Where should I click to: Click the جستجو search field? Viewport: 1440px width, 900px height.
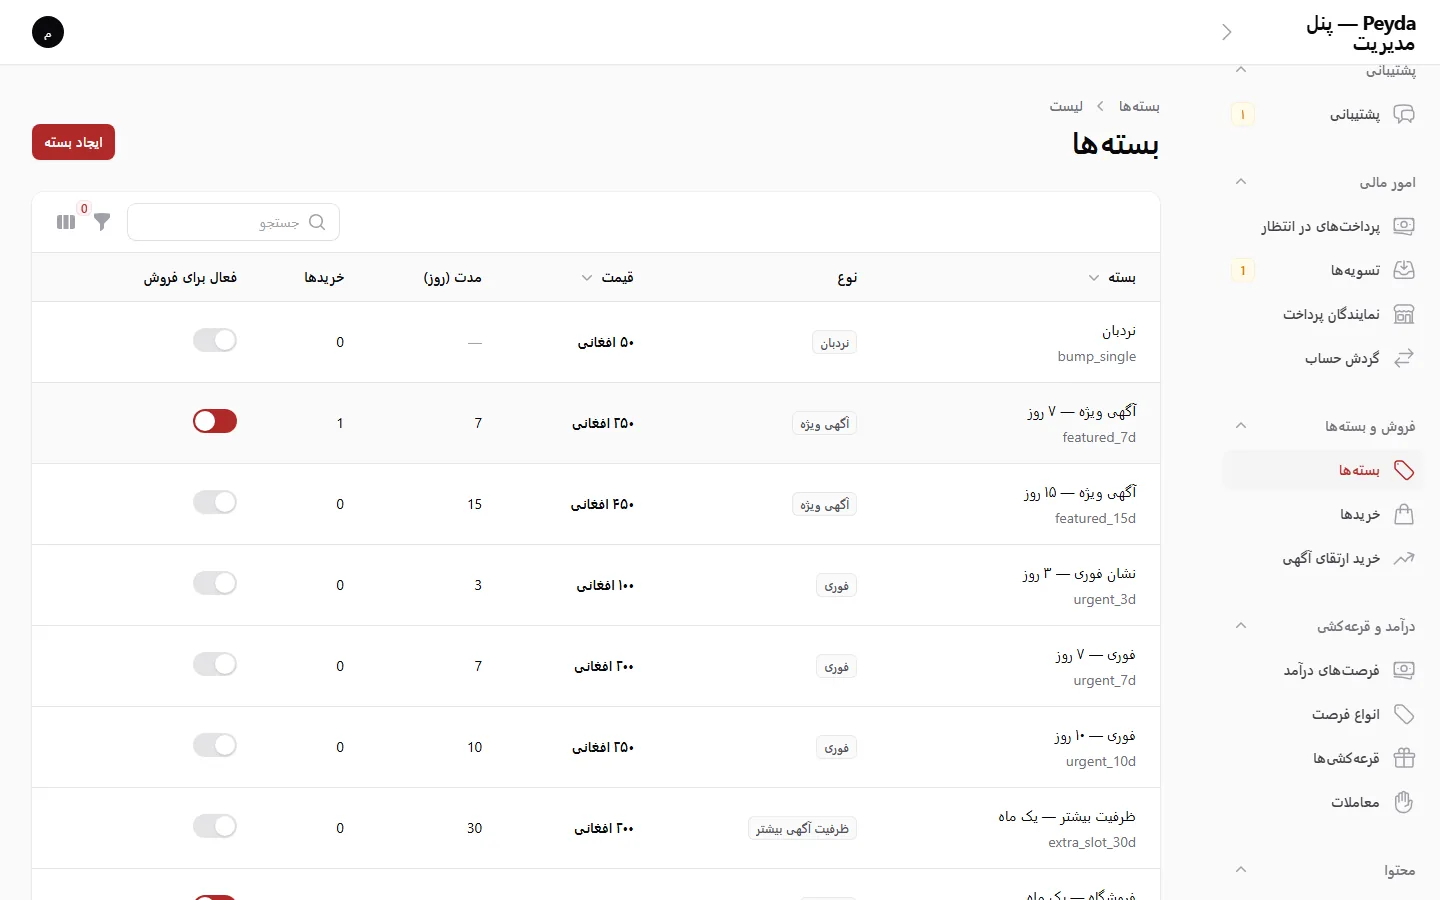234,222
